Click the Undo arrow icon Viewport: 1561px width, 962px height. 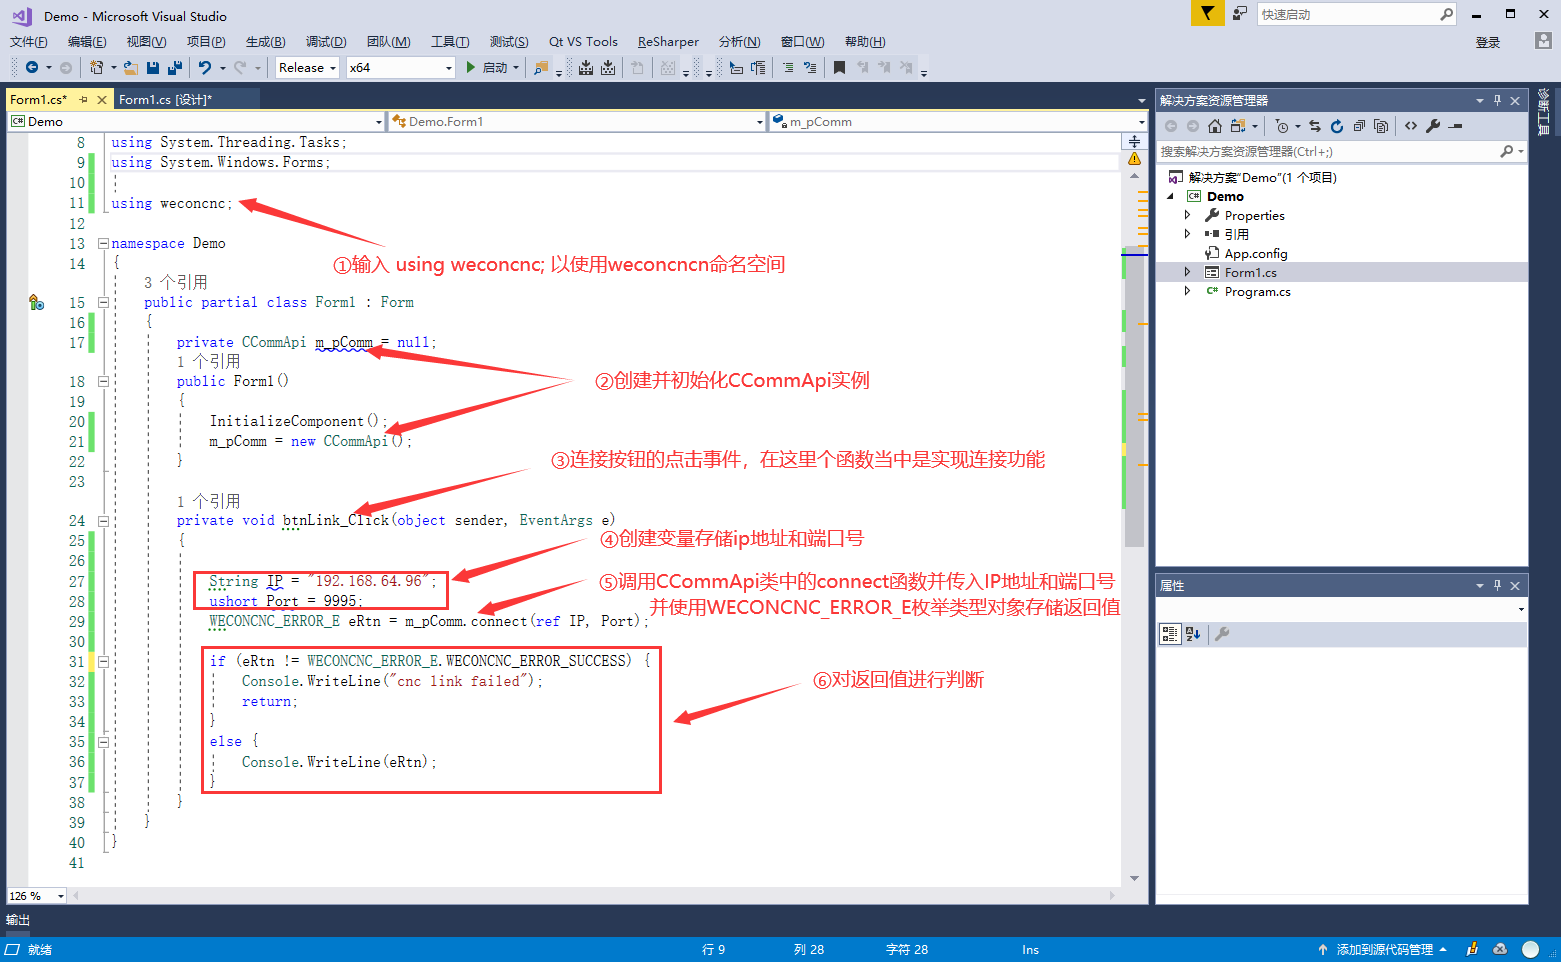tap(205, 68)
